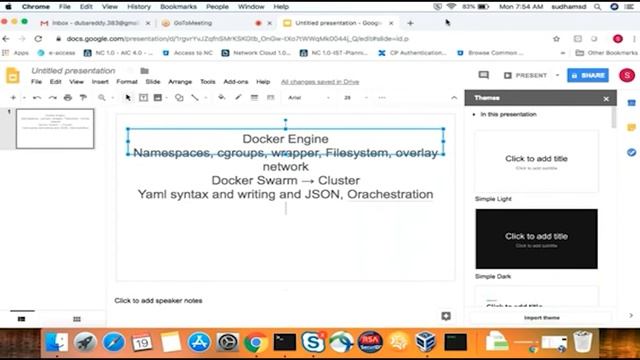Click the move to folder icon
Viewport: 640px width, 360px height.
coord(144,71)
